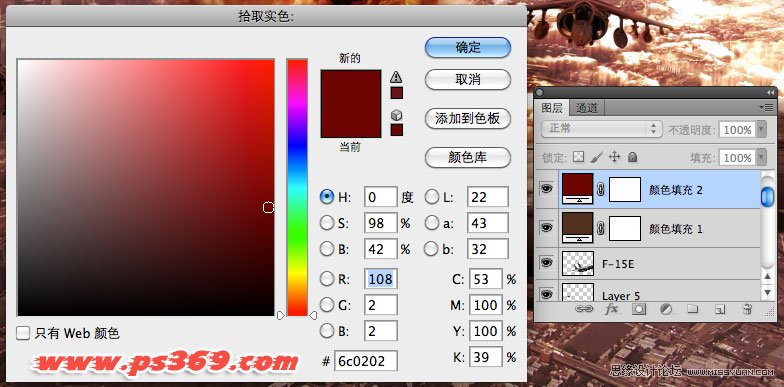
Task: Switch to the 图层 tab
Action: [552, 108]
